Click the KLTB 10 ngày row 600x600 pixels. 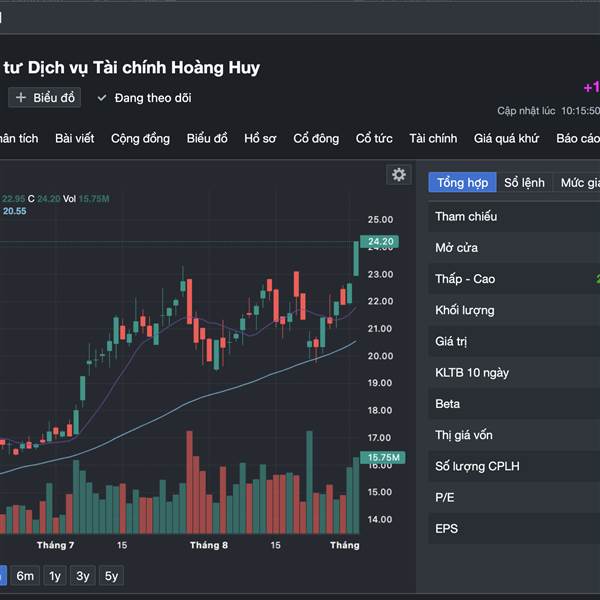pos(514,373)
